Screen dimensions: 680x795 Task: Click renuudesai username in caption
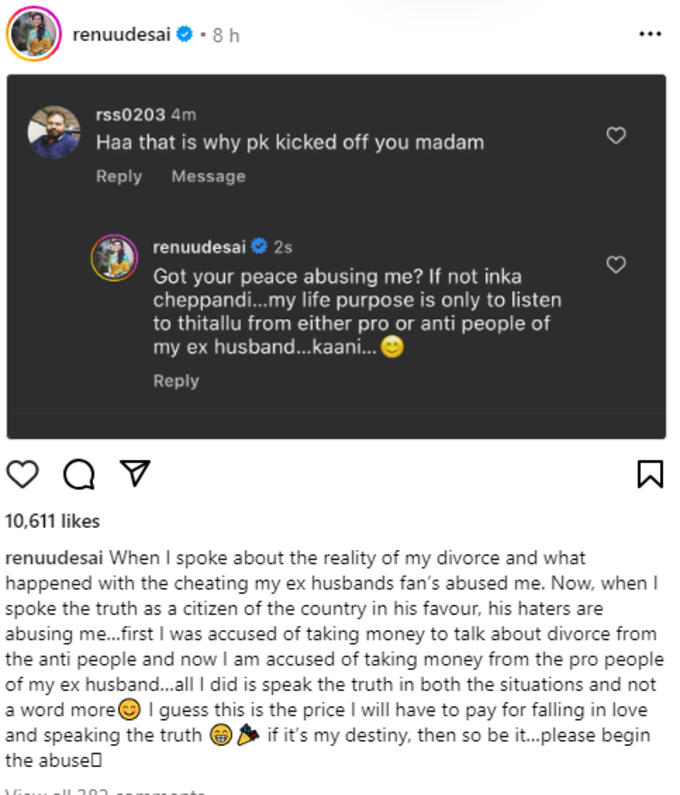point(54,558)
